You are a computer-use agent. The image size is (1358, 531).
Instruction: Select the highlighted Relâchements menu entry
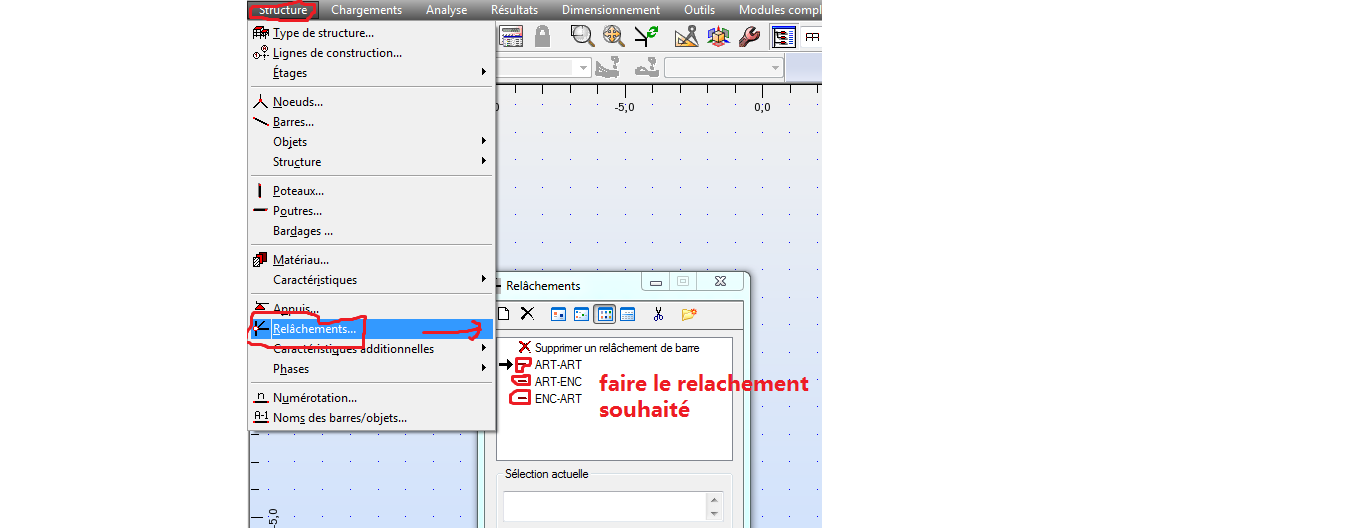371,329
